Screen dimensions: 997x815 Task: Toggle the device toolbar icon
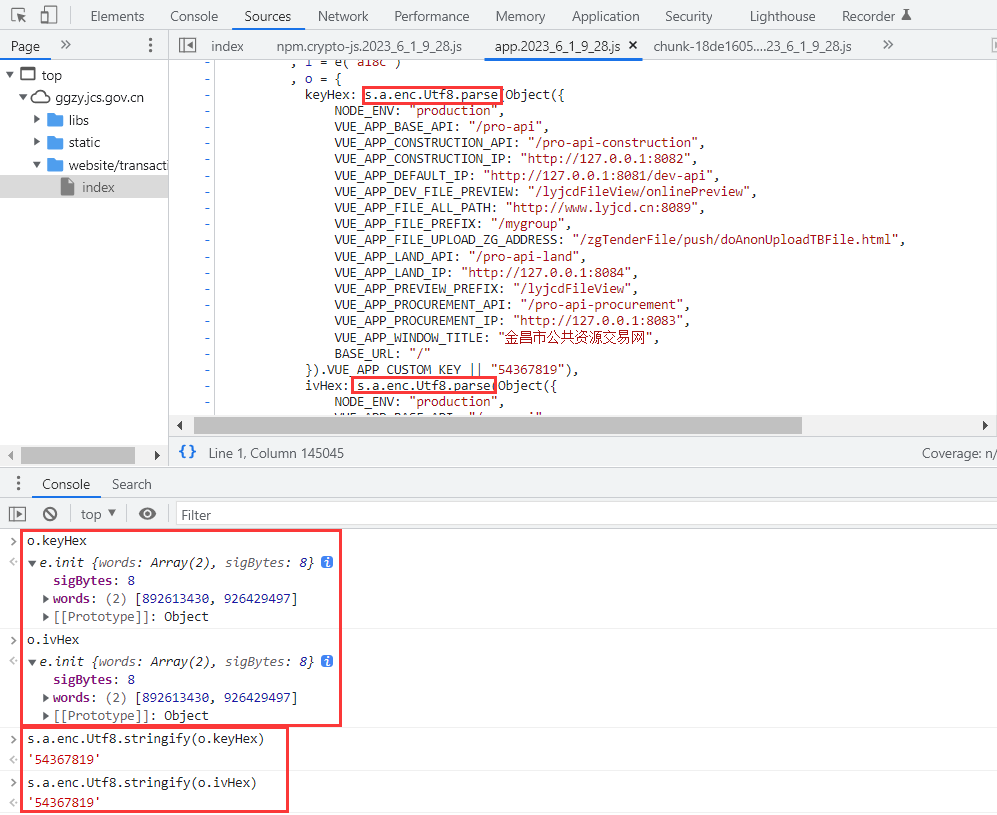[49, 16]
